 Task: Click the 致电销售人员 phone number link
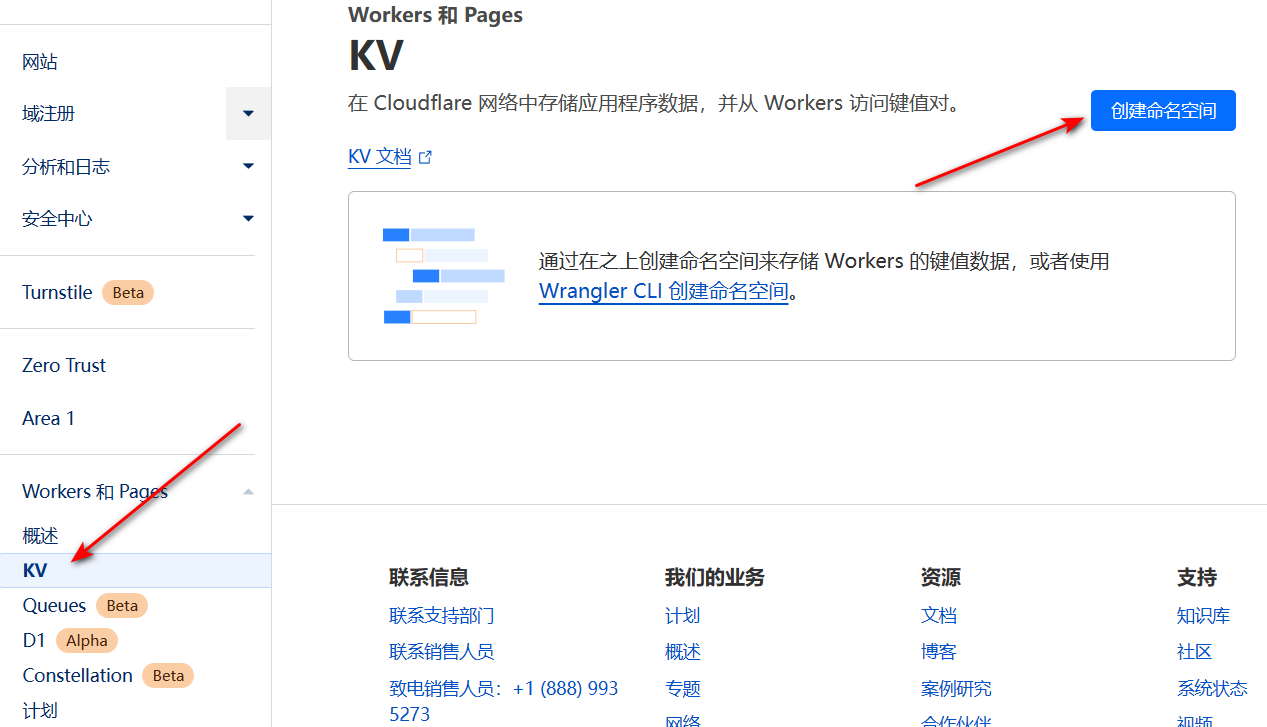pyautogui.click(x=504, y=701)
